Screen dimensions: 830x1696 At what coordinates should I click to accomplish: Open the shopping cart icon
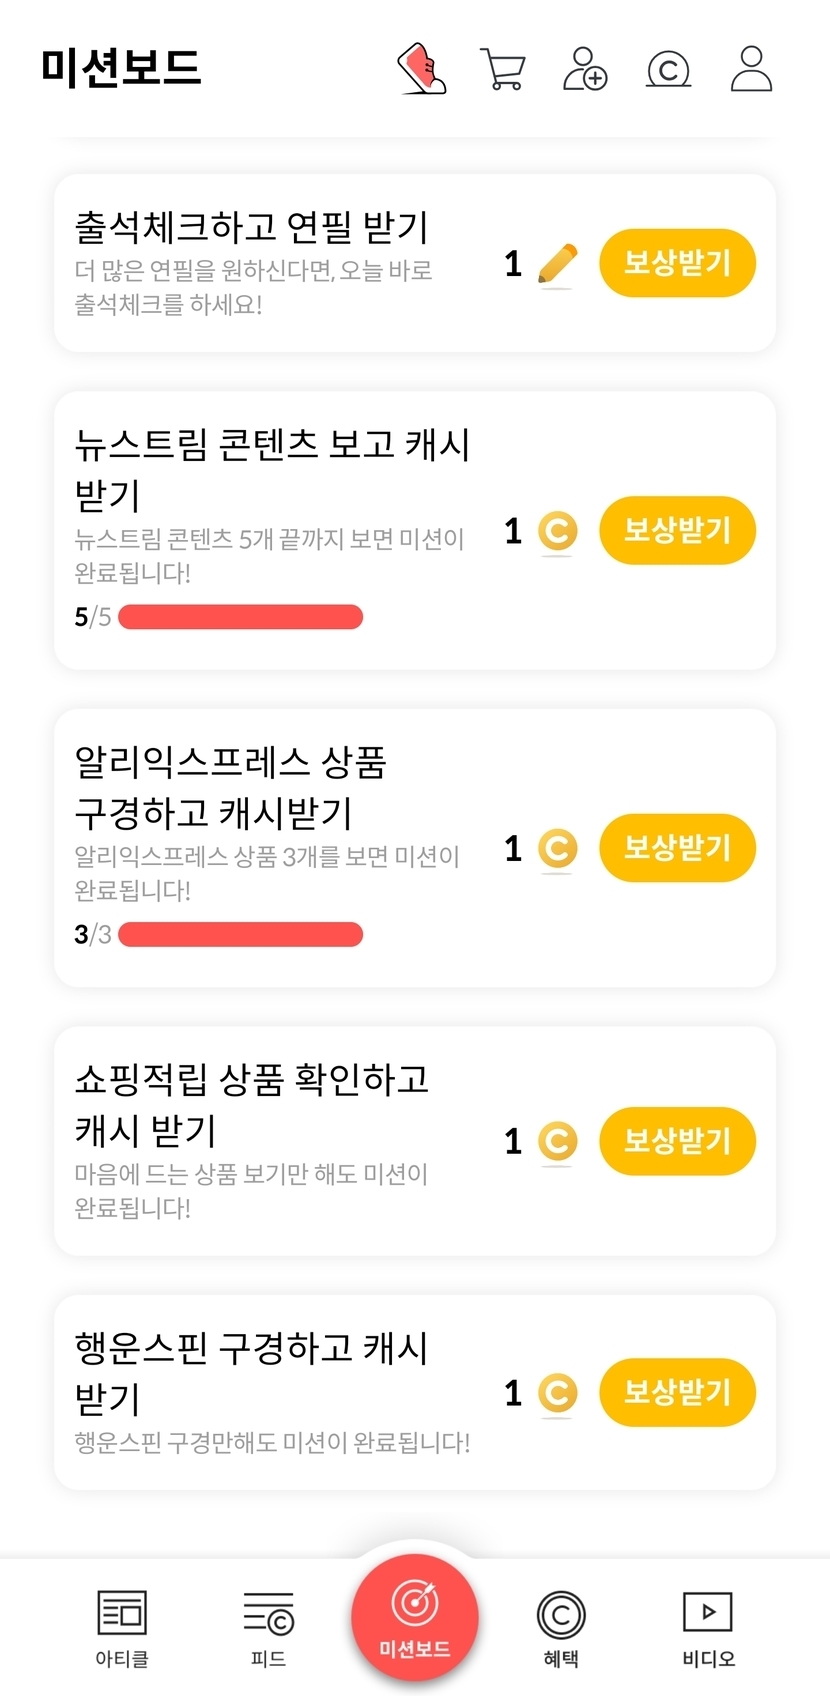502,69
